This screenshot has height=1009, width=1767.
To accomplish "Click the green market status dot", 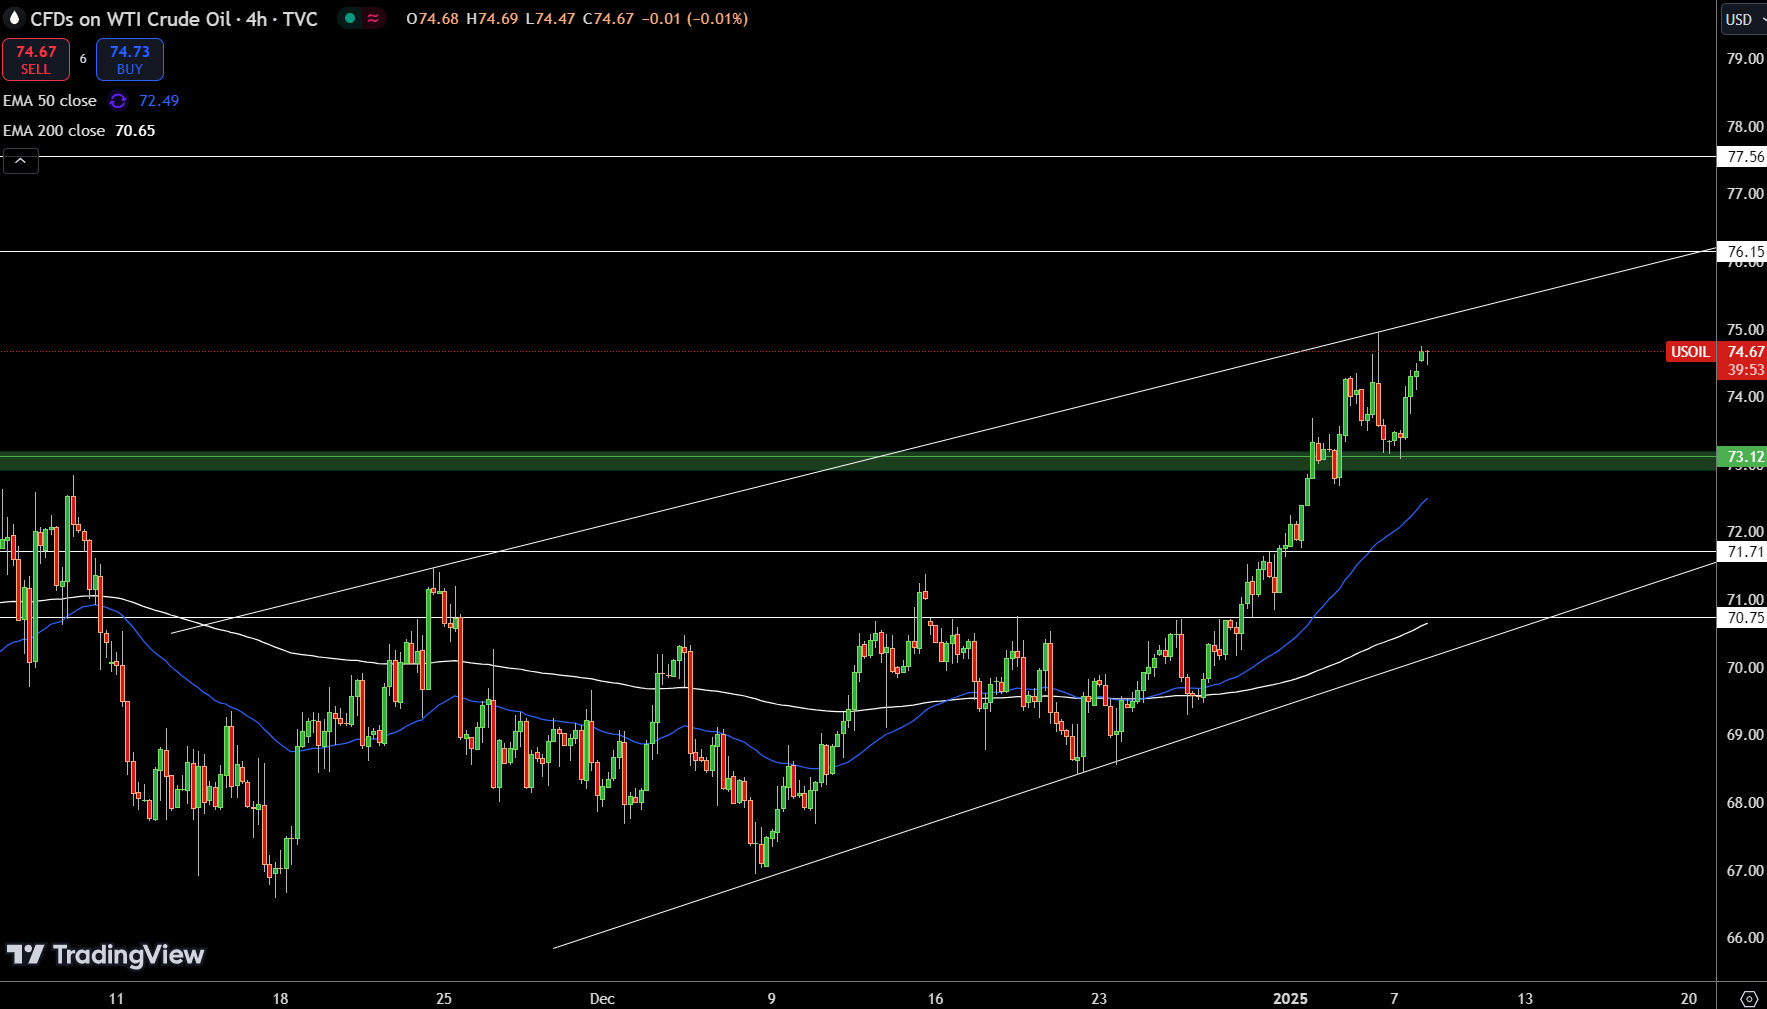I will pyautogui.click(x=350, y=19).
